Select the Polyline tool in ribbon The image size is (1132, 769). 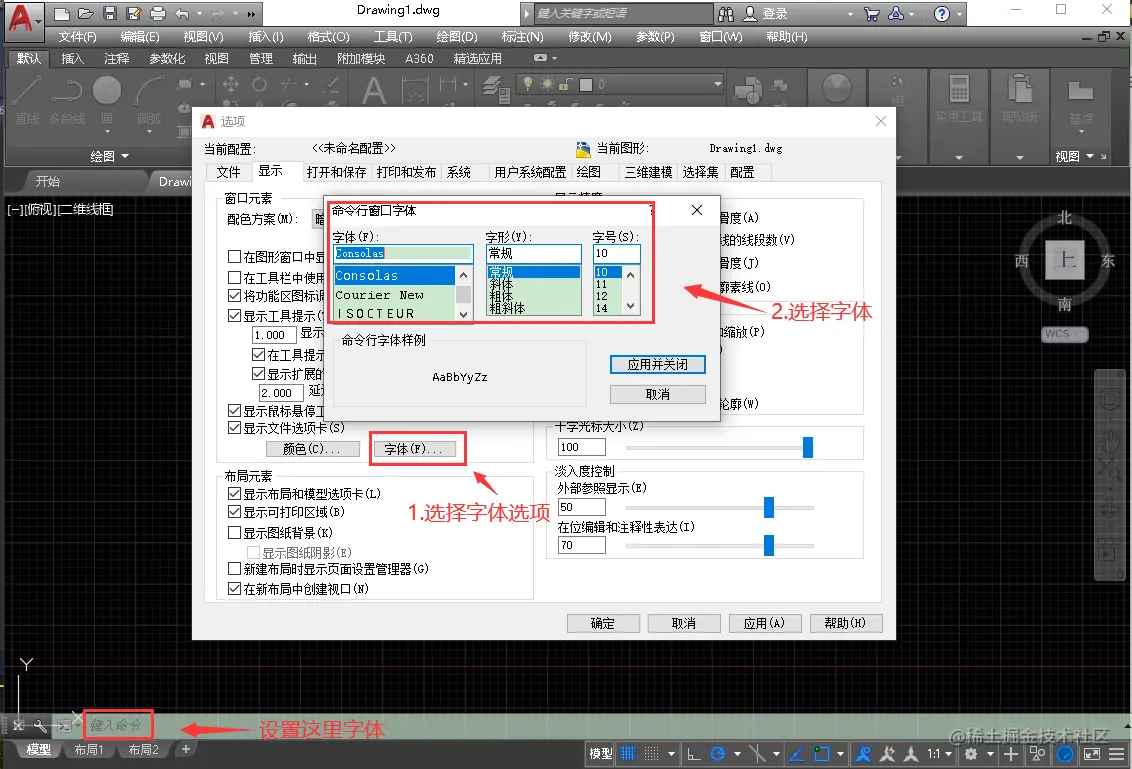[x=67, y=99]
